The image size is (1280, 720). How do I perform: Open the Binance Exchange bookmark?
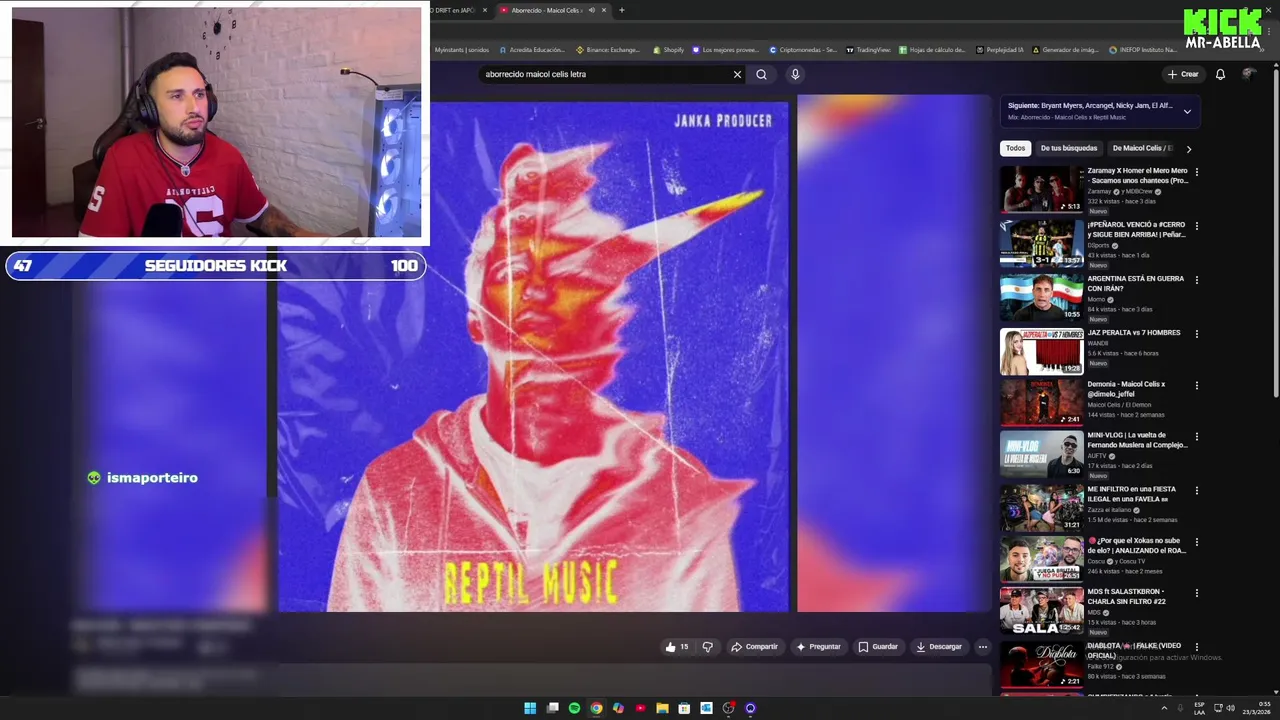point(608,50)
